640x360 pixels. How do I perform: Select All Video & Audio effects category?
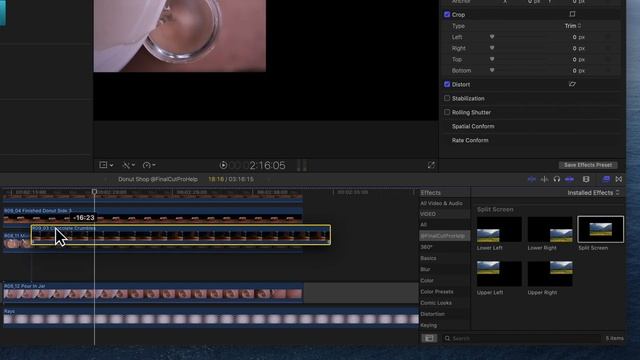[441, 203]
